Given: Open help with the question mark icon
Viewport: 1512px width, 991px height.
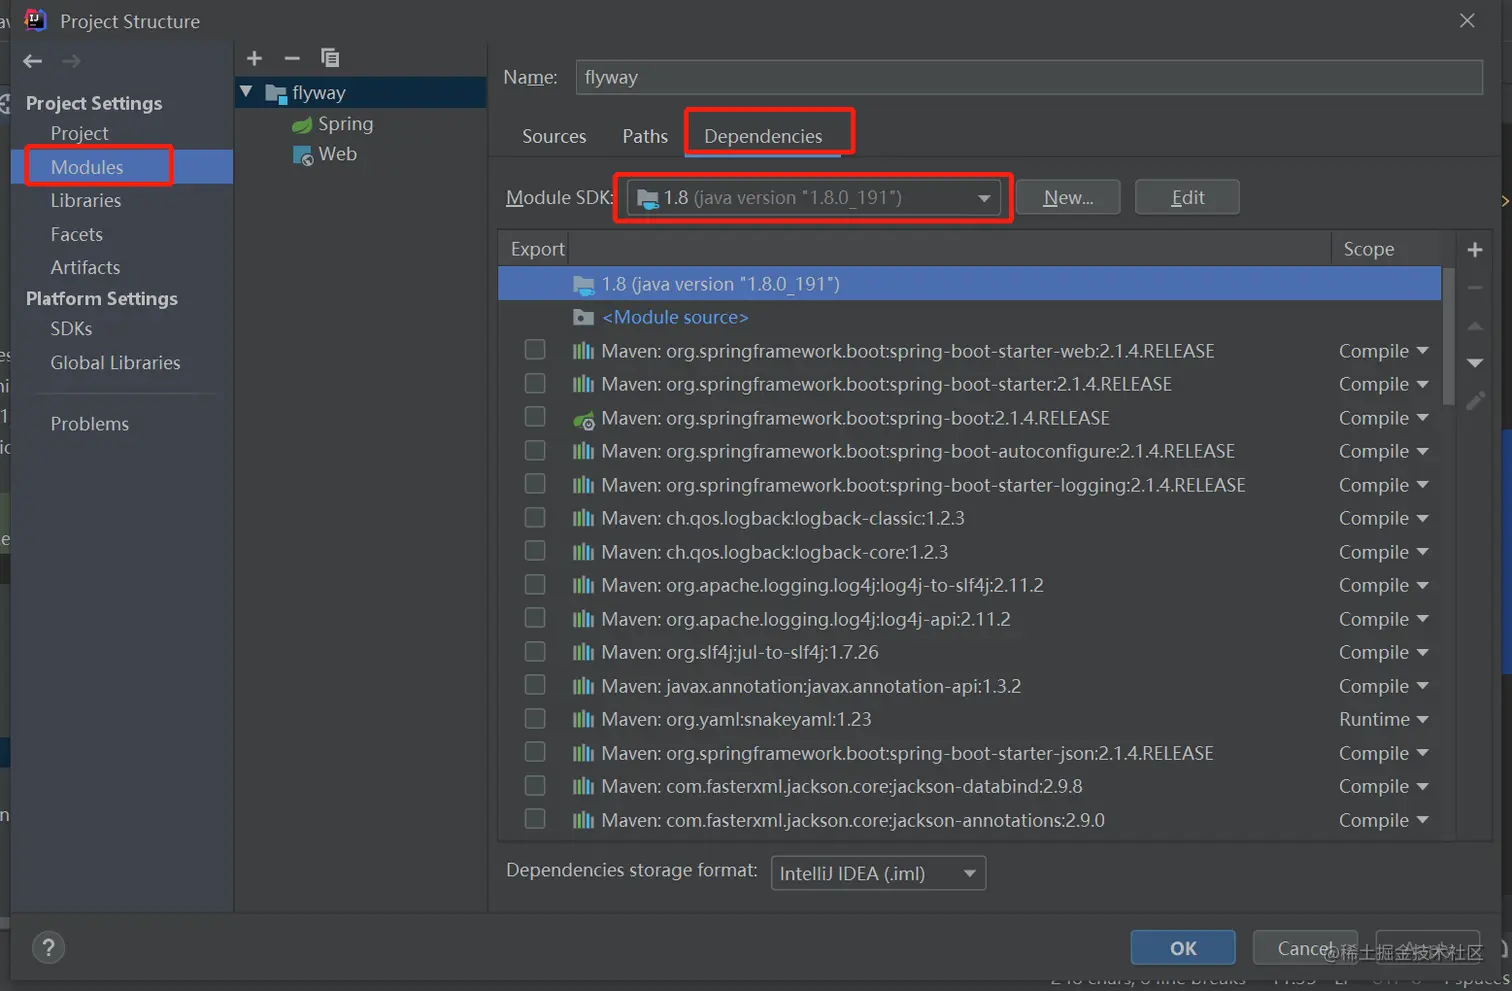Looking at the screenshot, I should pos(48,947).
